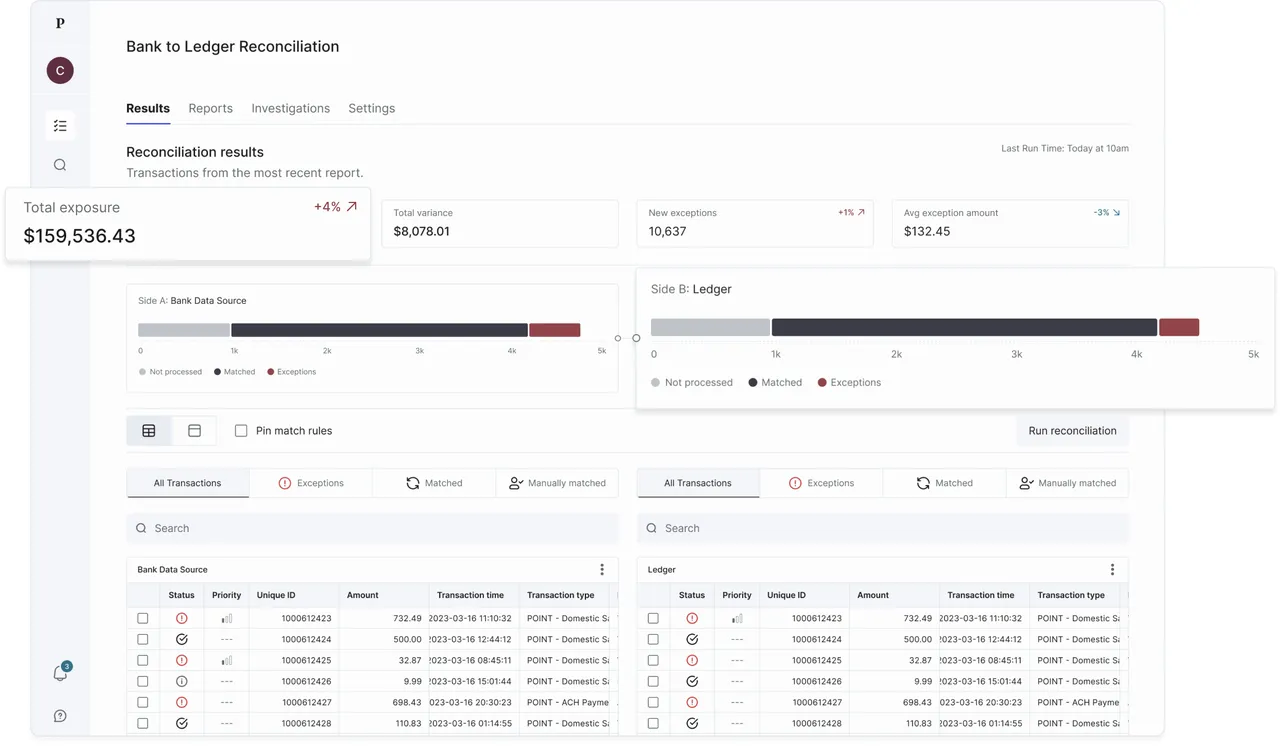This screenshot has height=746, width=1280.
Task: Click Side B Exceptions legend item
Action: 849,382
